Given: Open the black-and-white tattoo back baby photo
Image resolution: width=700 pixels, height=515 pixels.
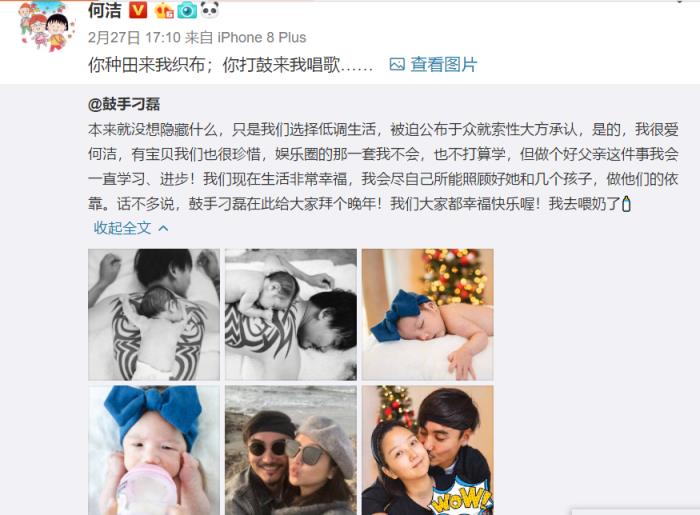Looking at the screenshot, I should 154,314.
